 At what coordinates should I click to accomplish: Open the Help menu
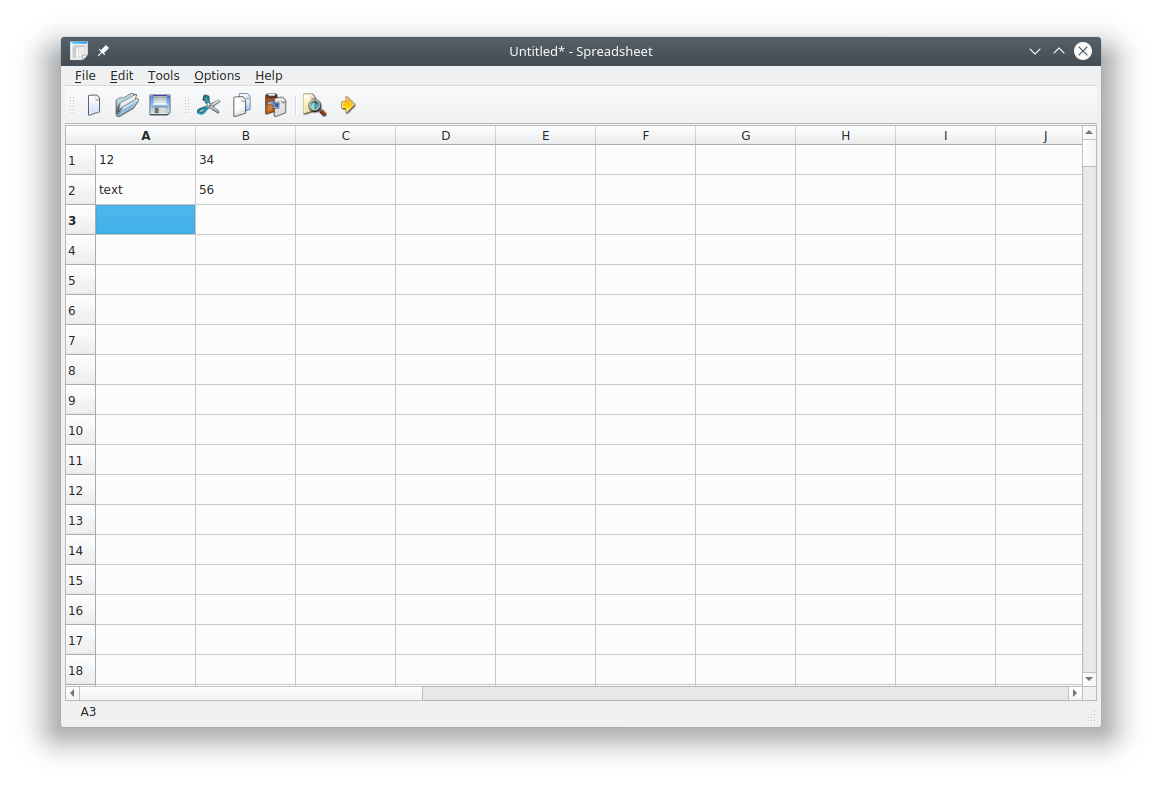coord(268,76)
